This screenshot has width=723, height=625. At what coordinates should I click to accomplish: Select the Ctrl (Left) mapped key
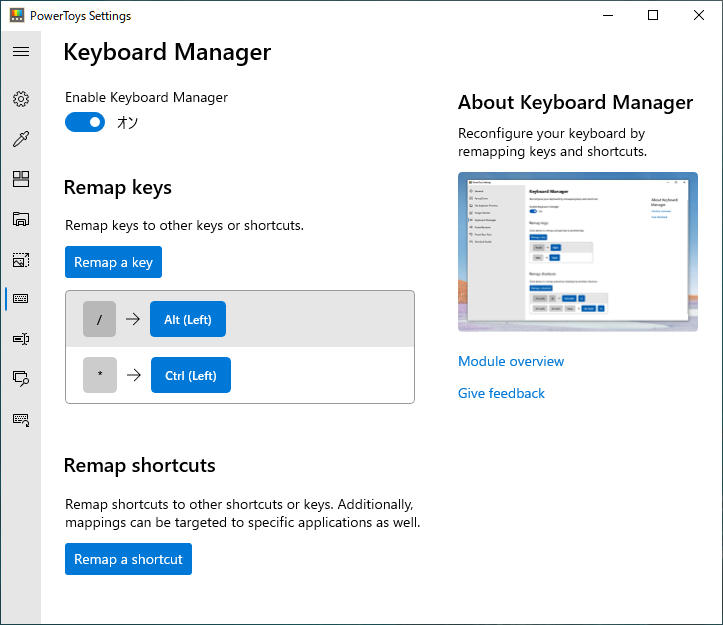[x=191, y=375]
